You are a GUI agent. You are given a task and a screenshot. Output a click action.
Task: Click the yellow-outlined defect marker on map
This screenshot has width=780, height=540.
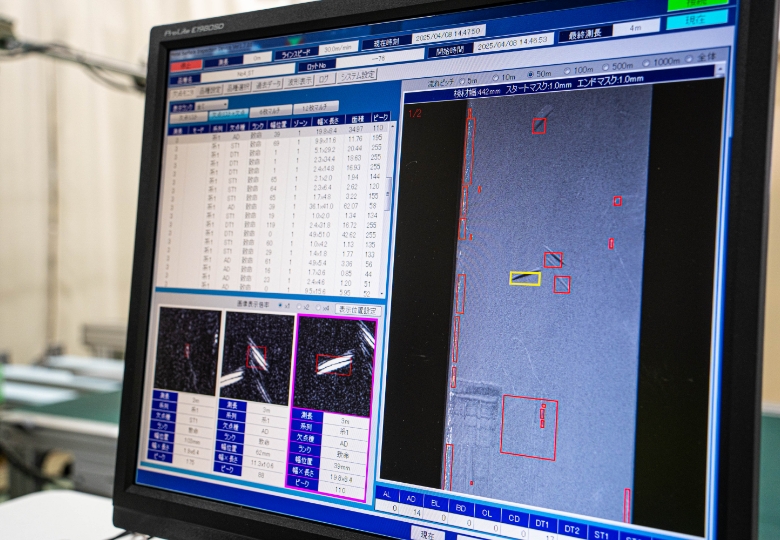coord(525,279)
